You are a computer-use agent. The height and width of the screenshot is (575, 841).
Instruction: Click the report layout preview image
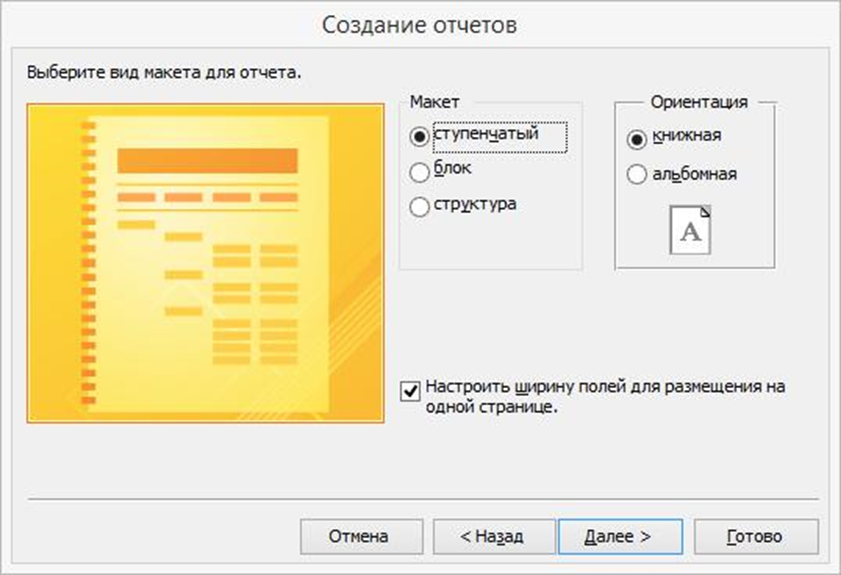click(x=205, y=263)
